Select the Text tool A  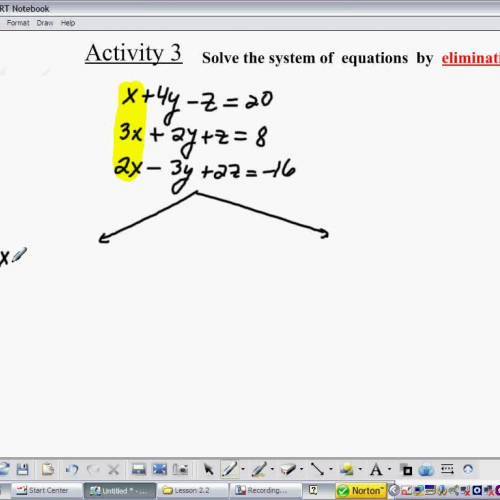pyautogui.click(x=376, y=470)
